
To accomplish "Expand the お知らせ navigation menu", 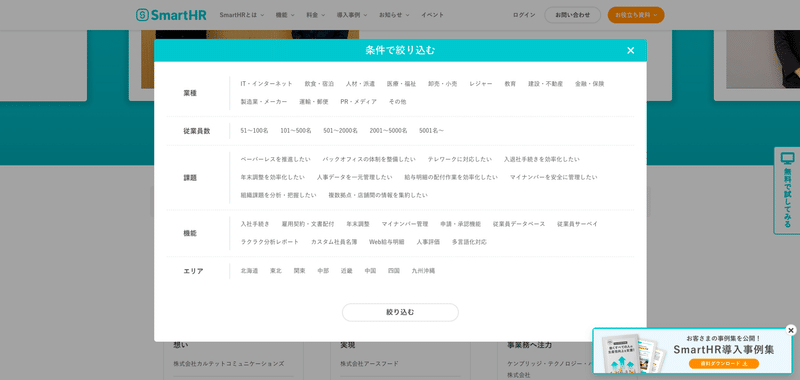I will [x=394, y=15].
